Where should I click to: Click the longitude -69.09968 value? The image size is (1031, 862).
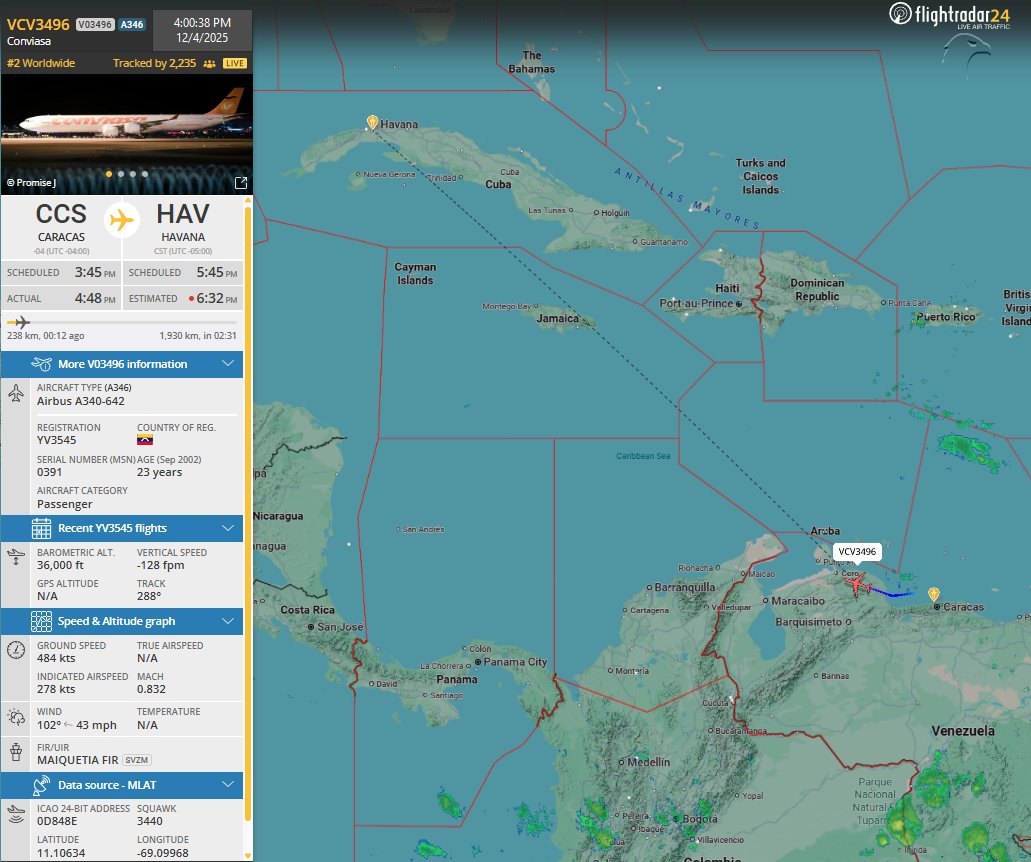click(163, 853)
